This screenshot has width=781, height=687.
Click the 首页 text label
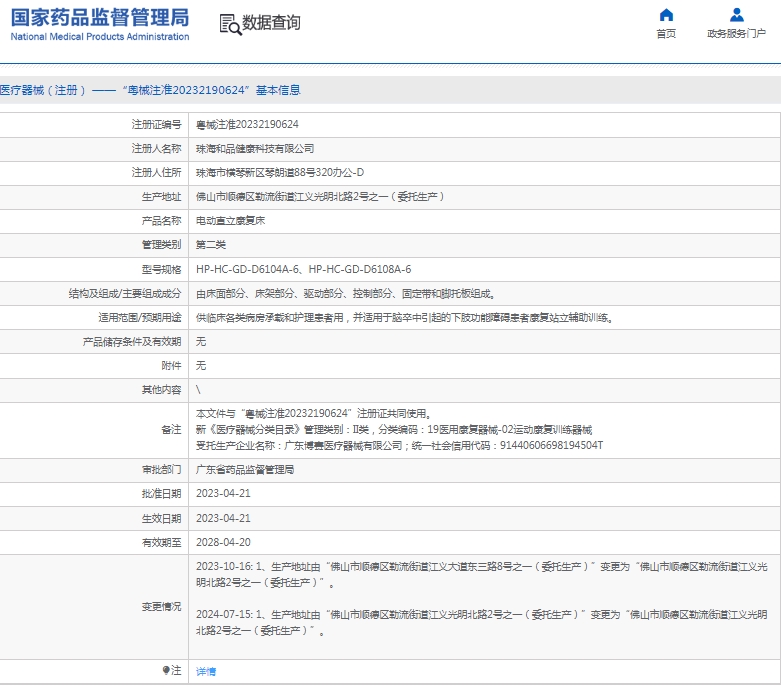666,33
